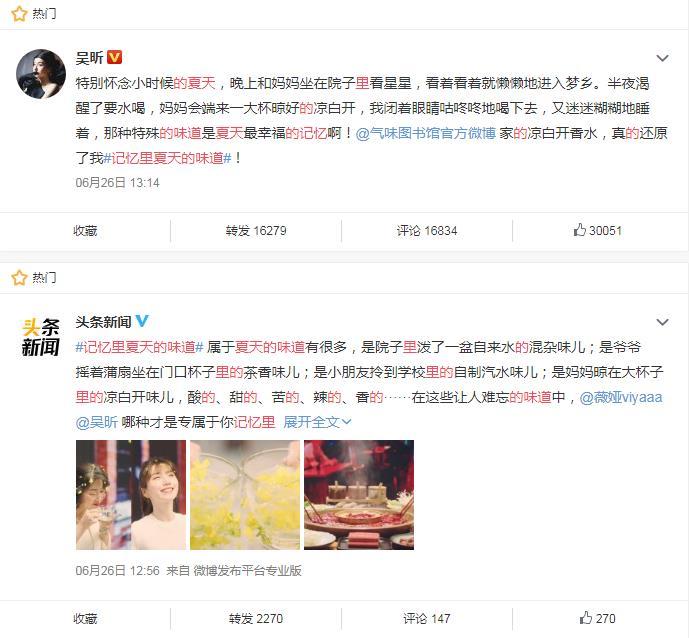Expand full text via 展开全文
689x638 pixels.
click(x=317, y=422)
